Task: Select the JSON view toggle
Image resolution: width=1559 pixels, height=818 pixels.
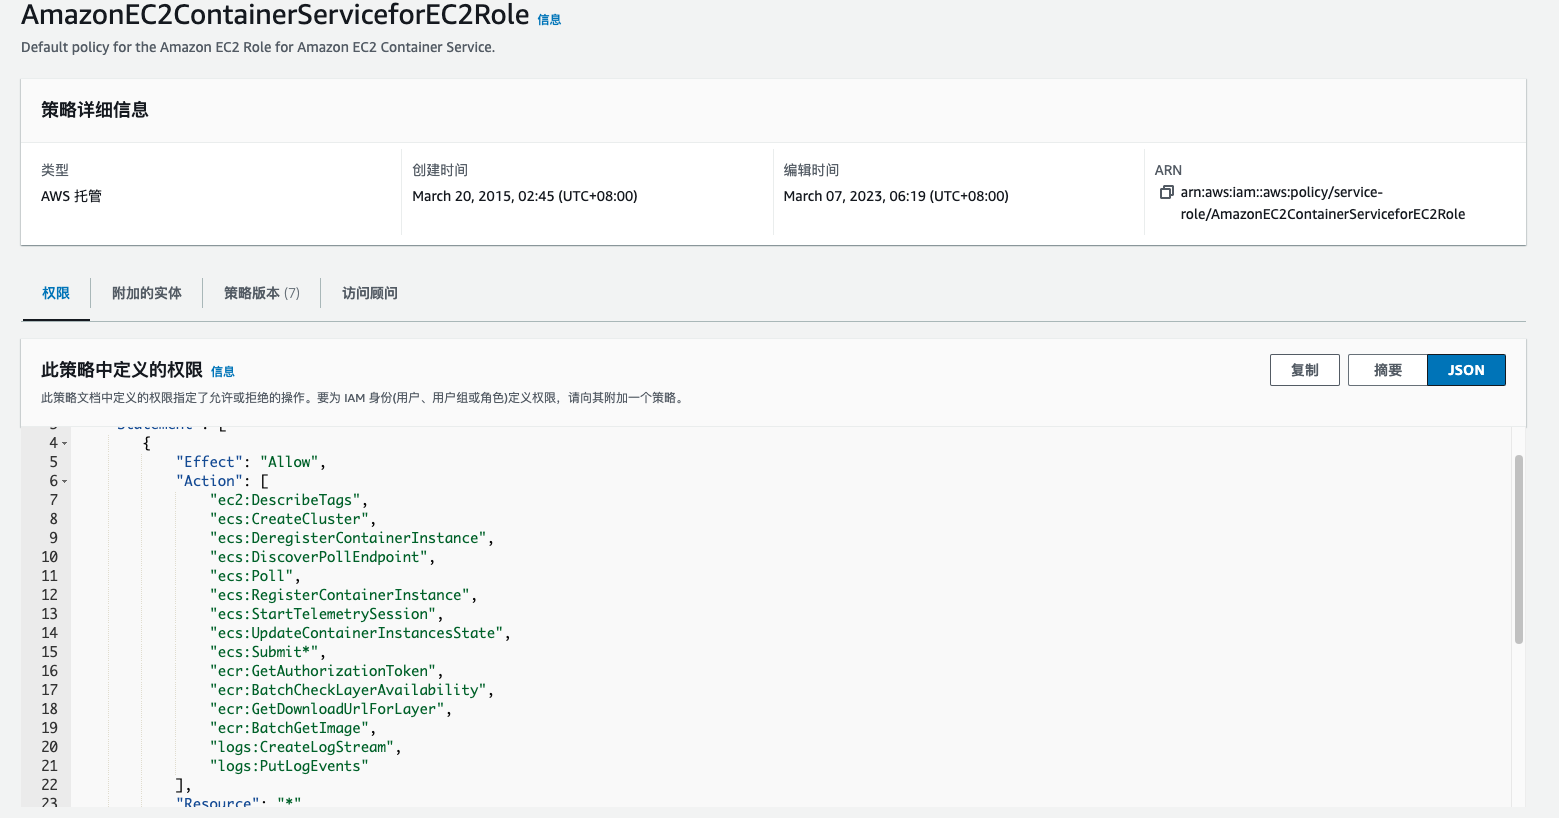Action: [x=1465, y=370]
